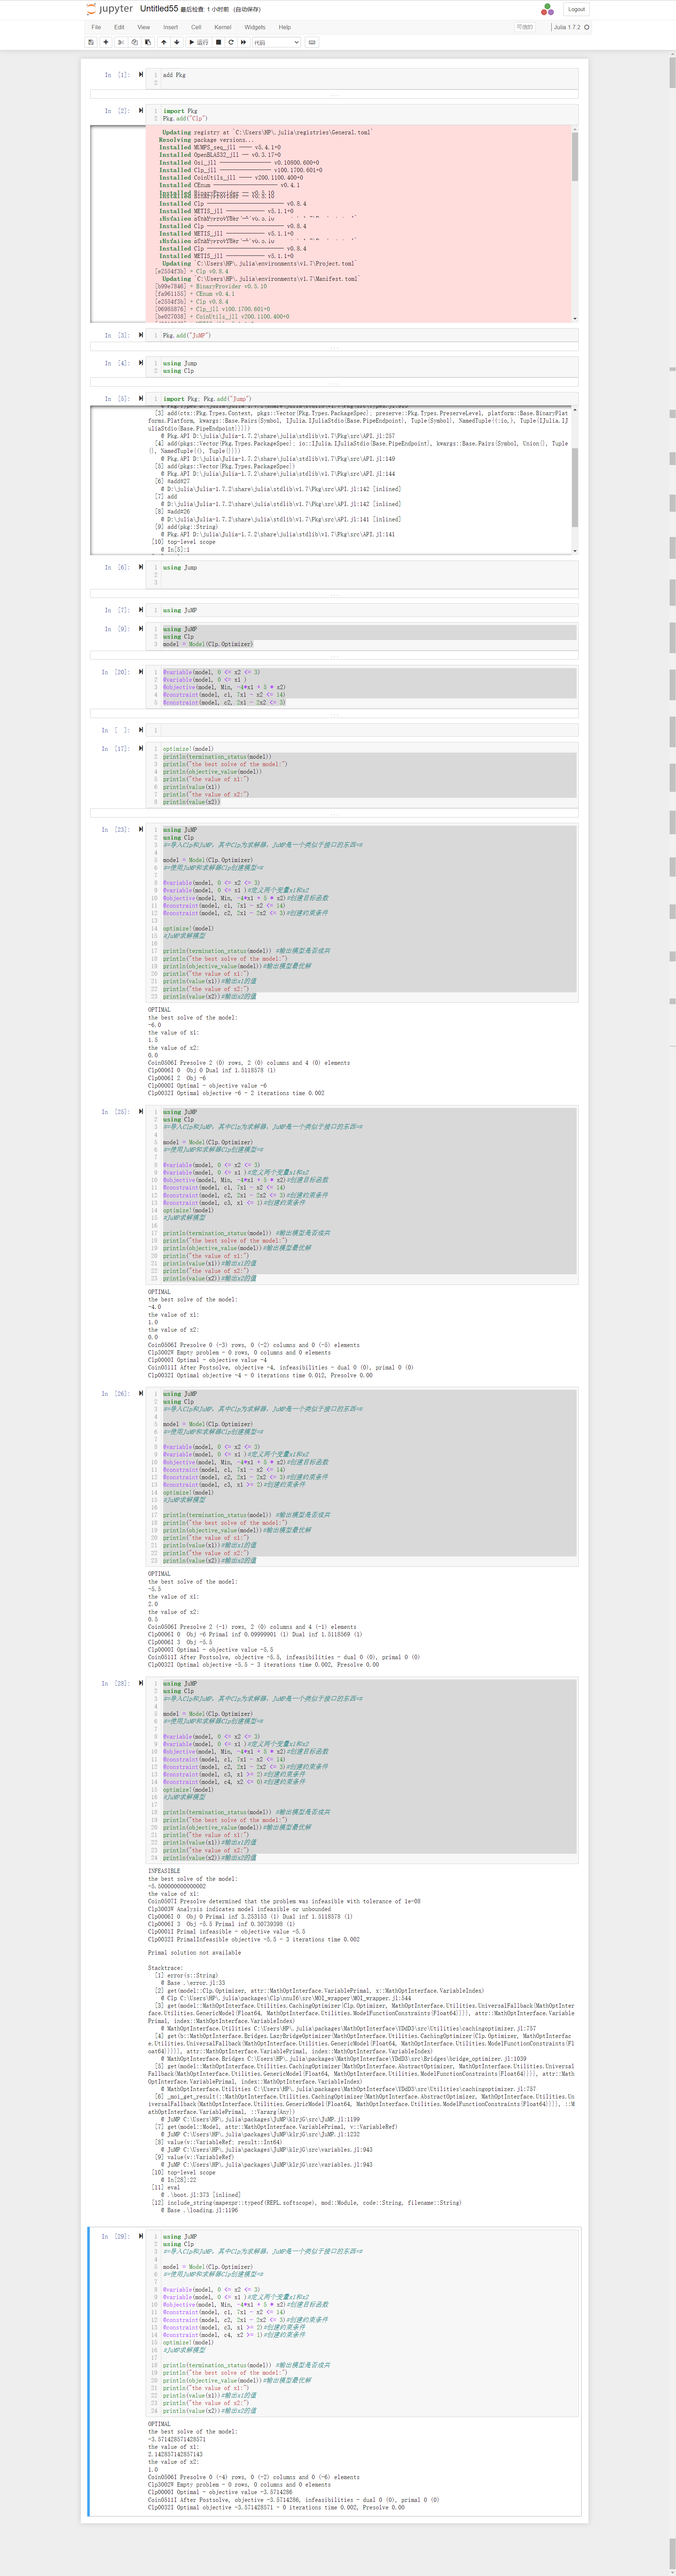The image size is (676, 2576).
Task: Click into code cell containing Pkg.add("JuMP")
Action: [x=369, y=335]
